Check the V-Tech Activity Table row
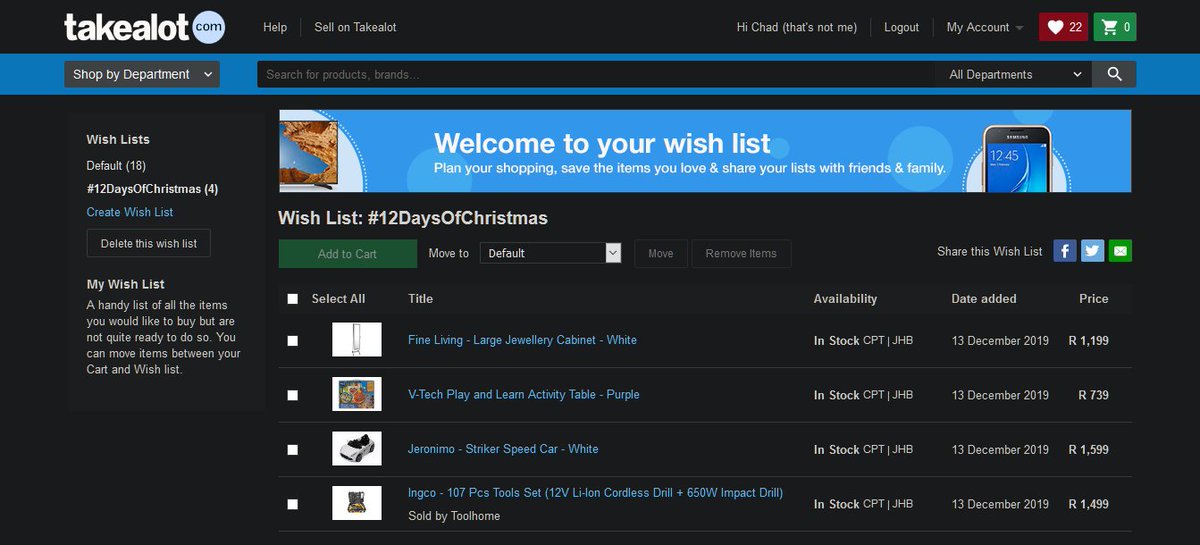The height and width of the screenshot is (545, 1200). pyautogui.click(x=292, y=395)
